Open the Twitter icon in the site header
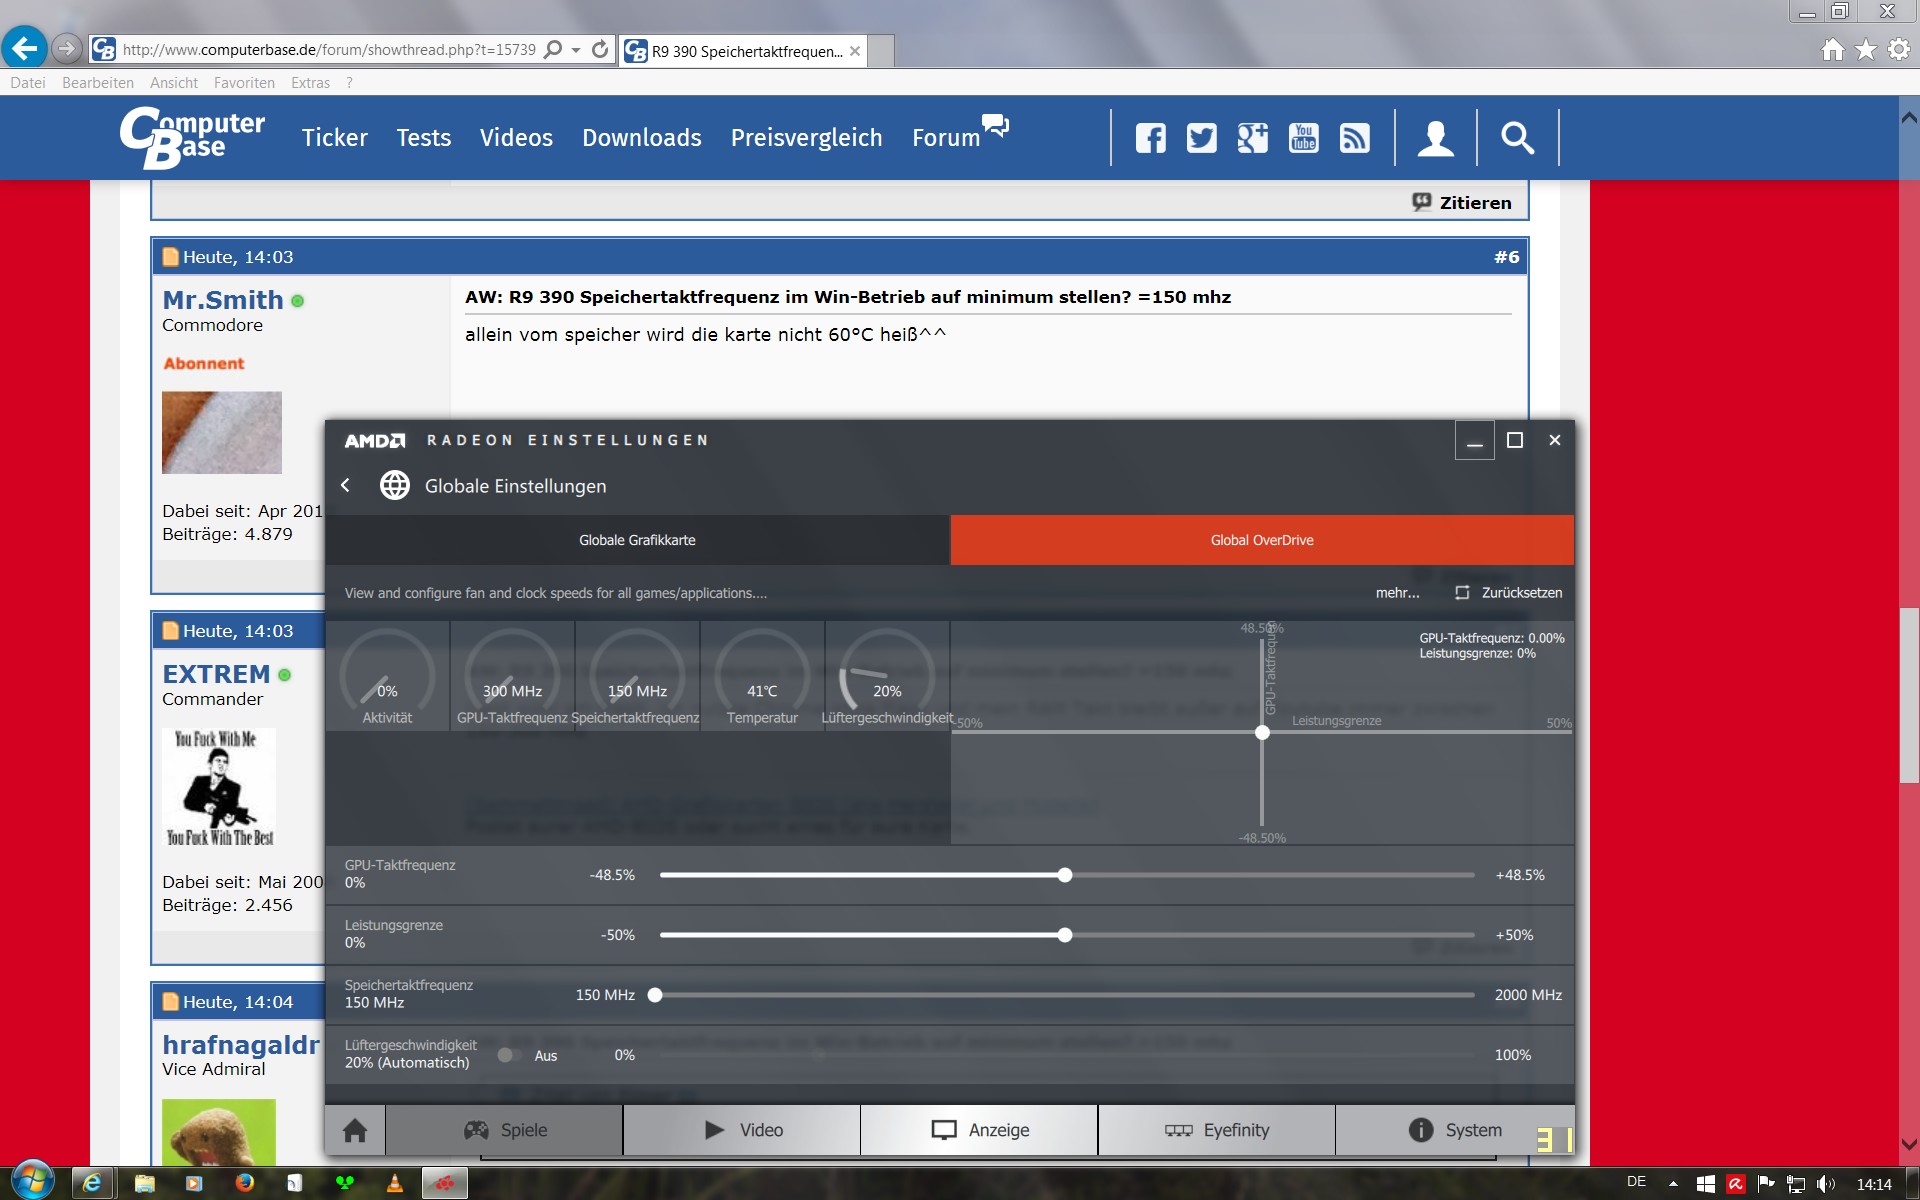This screenshot has height=1200, width=1920. (x=1201, y=138)
